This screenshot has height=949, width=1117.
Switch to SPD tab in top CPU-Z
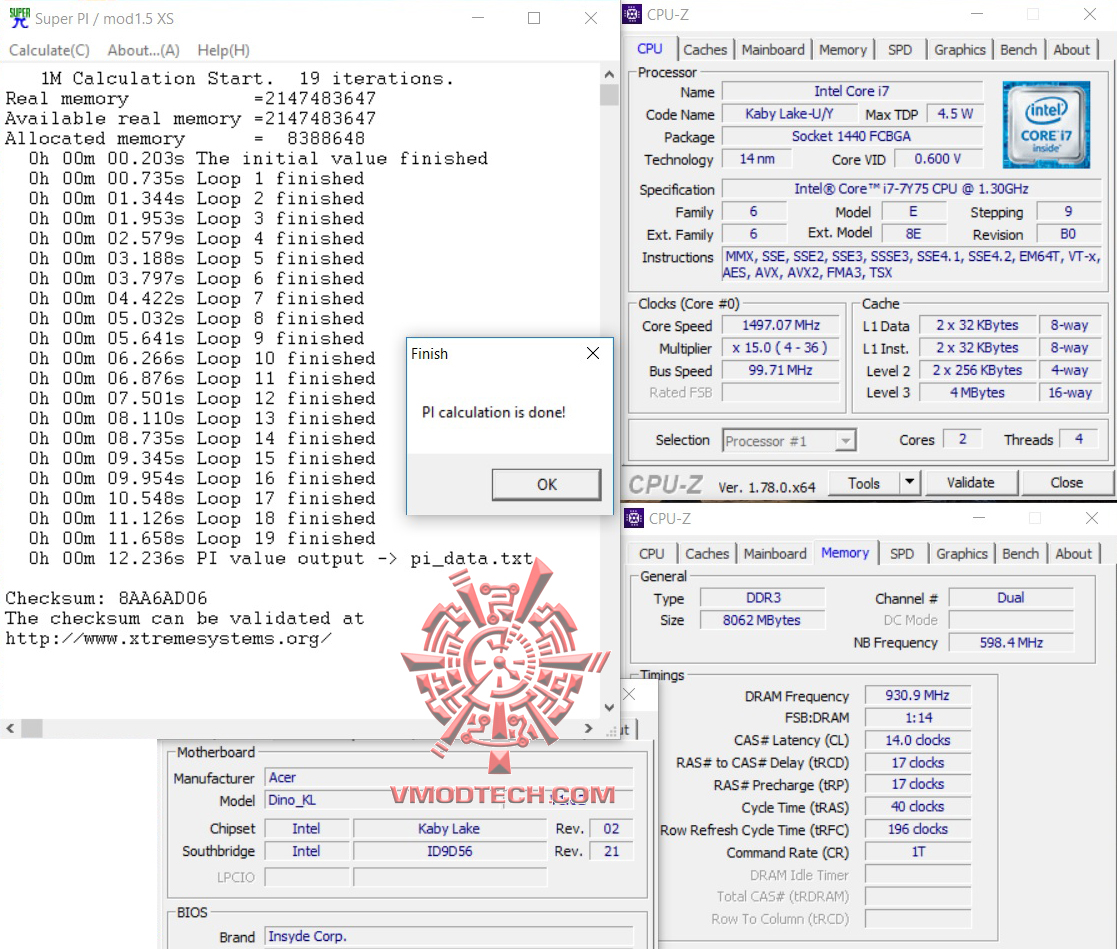(900, 50)
